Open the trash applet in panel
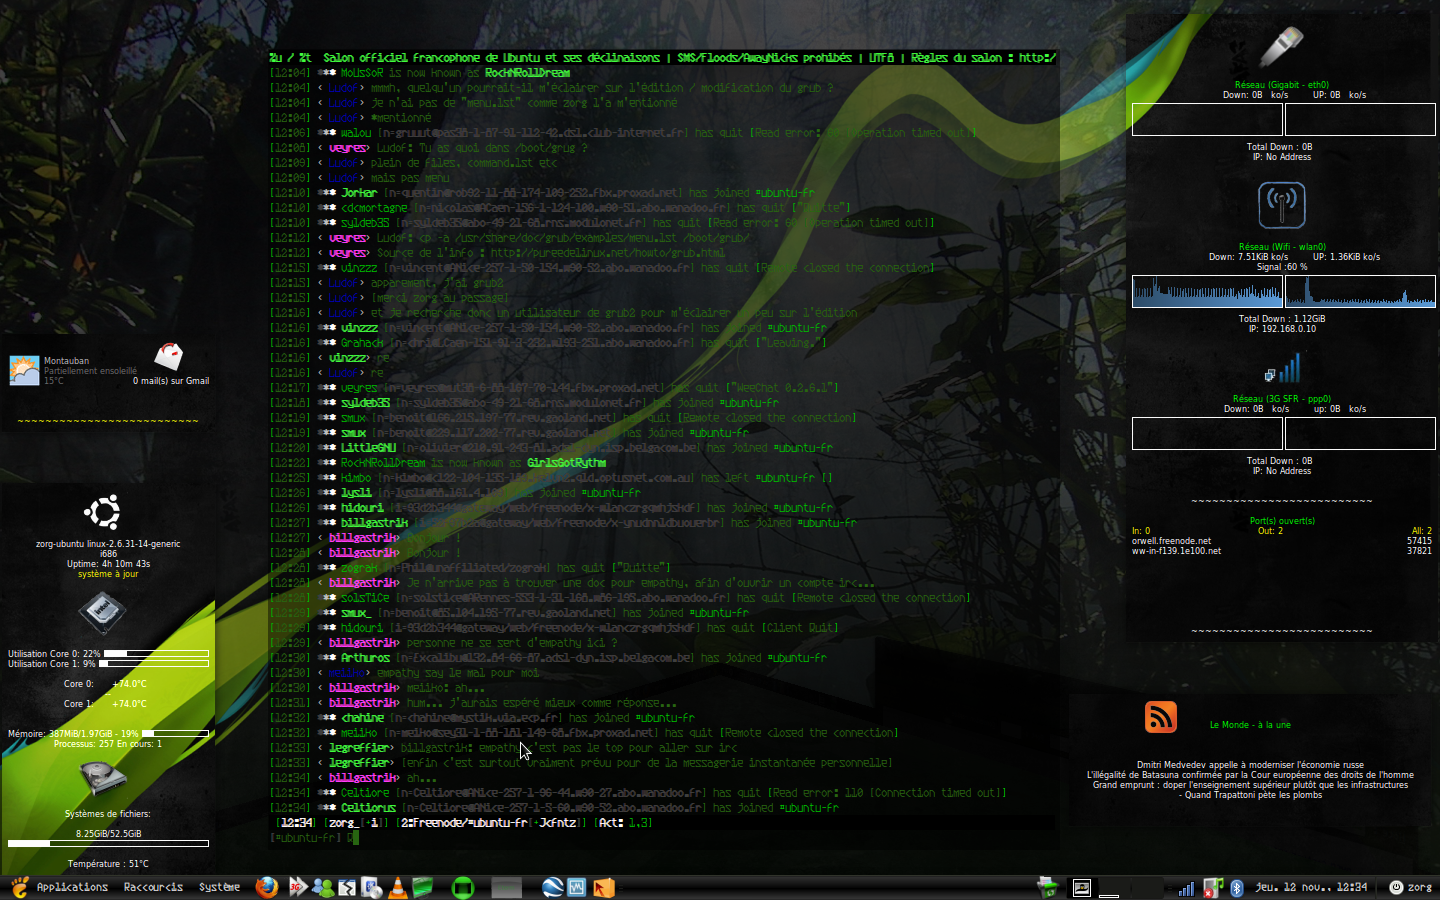The width and height of the screenshot is (1440, 900). pos(1047,887)
